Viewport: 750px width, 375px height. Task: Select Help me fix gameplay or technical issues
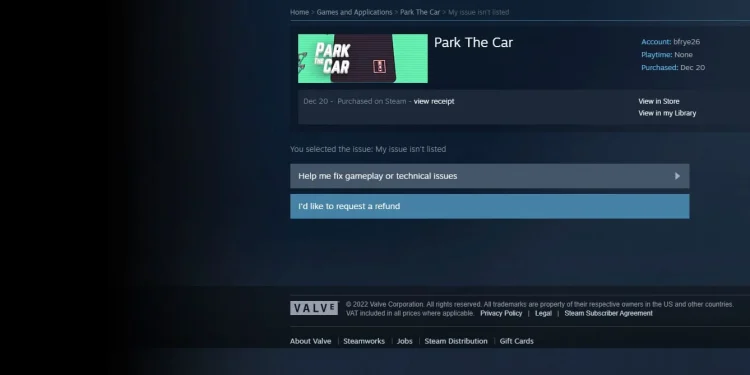point(489,176)
